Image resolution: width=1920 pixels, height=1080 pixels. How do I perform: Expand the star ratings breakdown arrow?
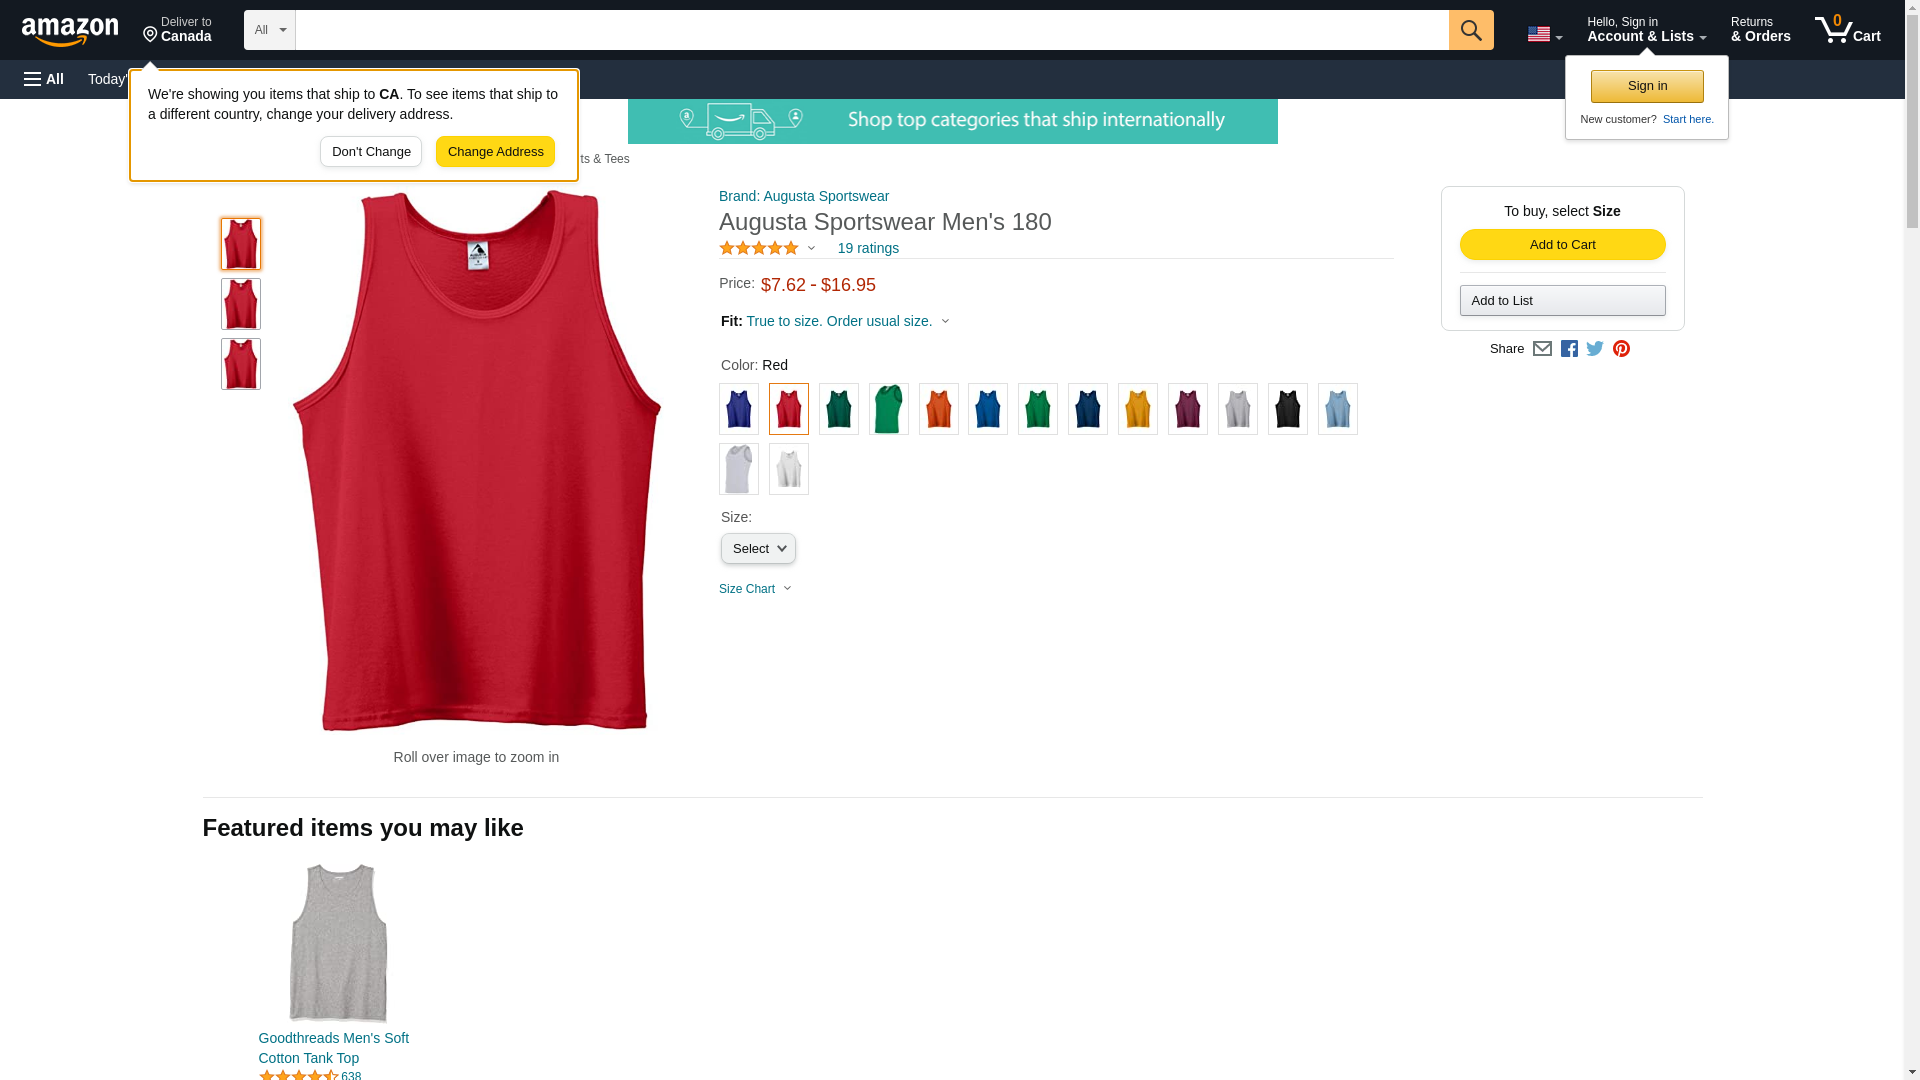tap(811, 248)
